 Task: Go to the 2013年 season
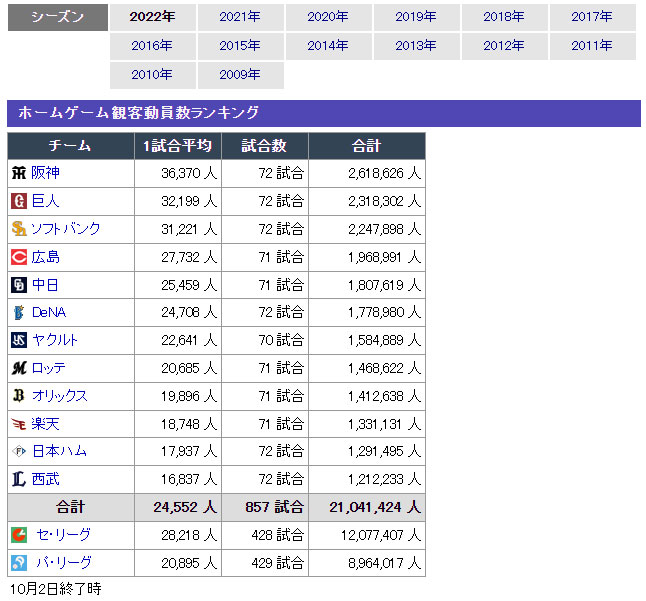(417, 46)
